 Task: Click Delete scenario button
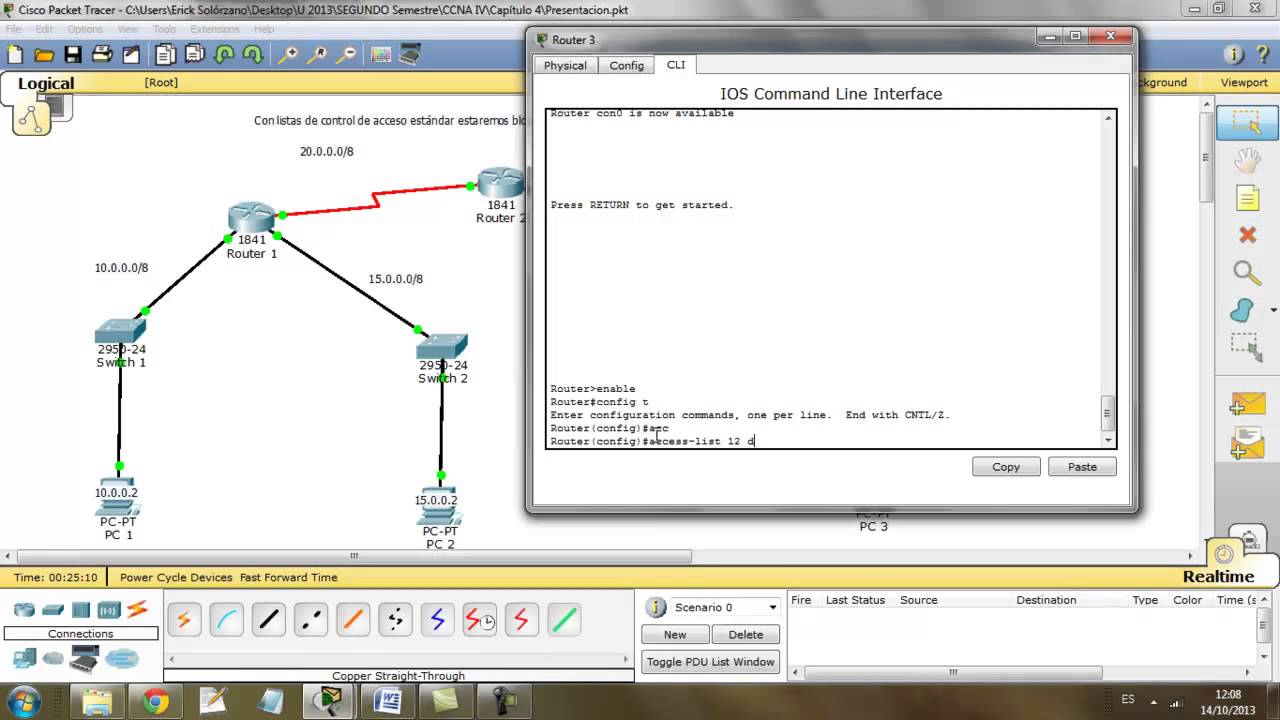(746, 634)
